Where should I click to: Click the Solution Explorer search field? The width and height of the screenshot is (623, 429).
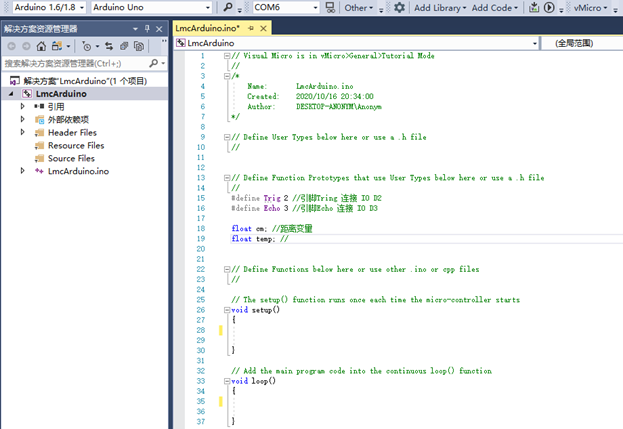75,63
